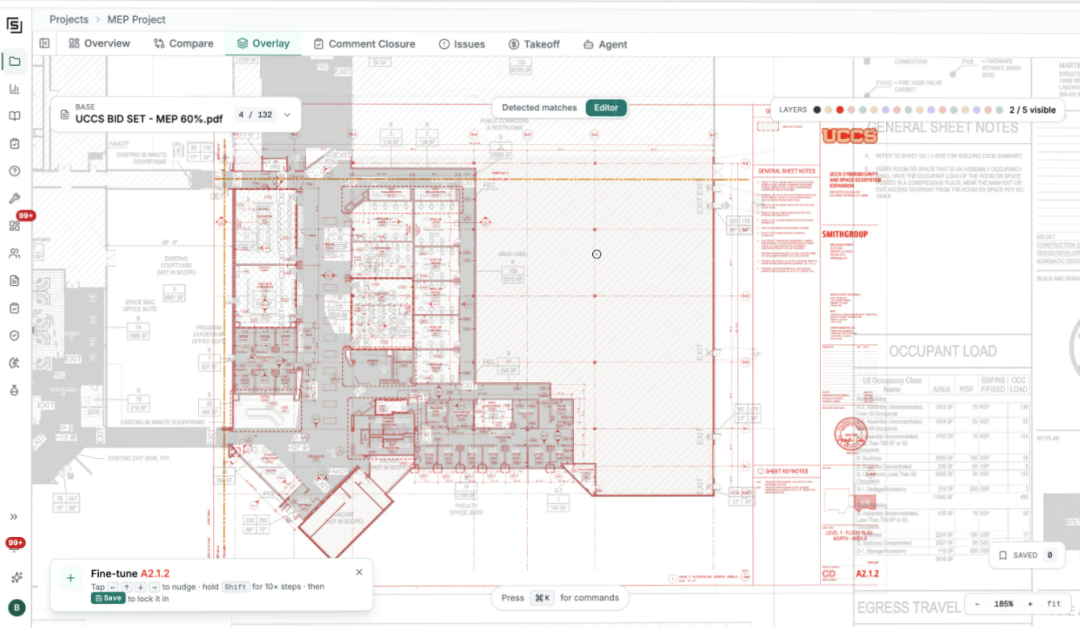Open the document page sidebar icon
The width and height of the screenshot is (1080, 628).
pos(14,281)
